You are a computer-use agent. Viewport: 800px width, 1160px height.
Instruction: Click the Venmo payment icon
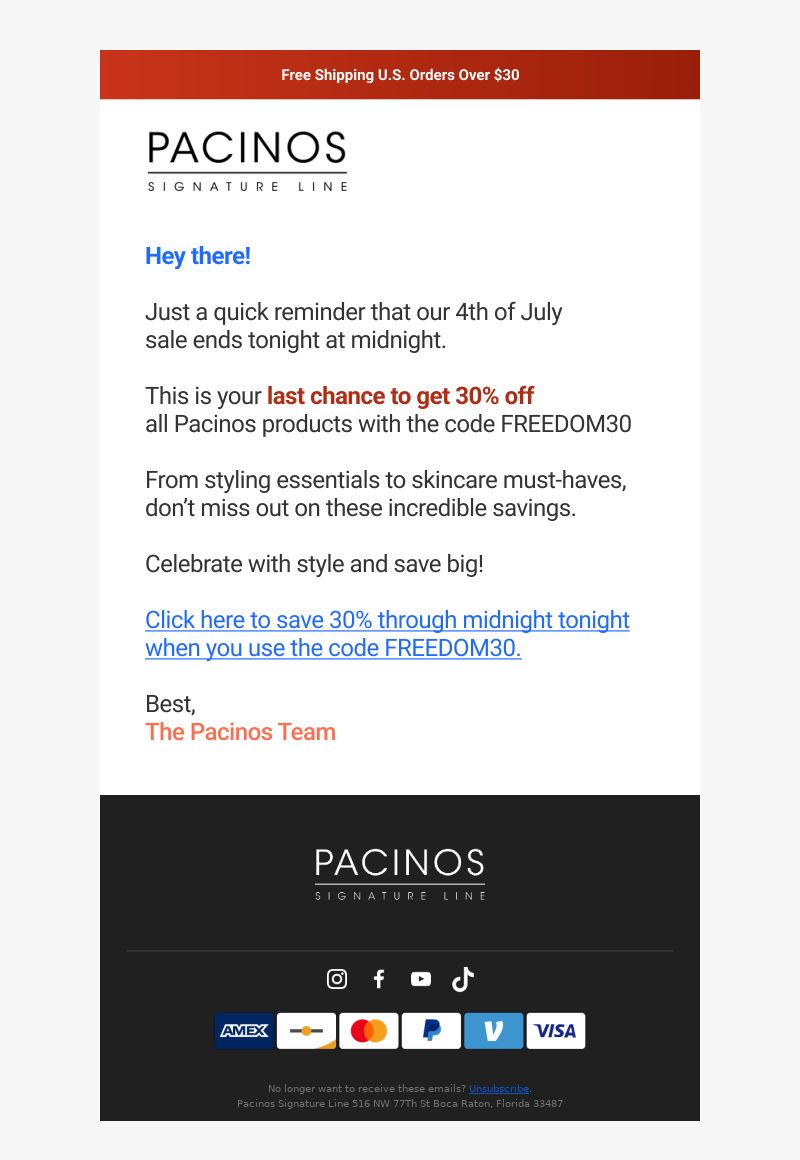pos(494,1031)
